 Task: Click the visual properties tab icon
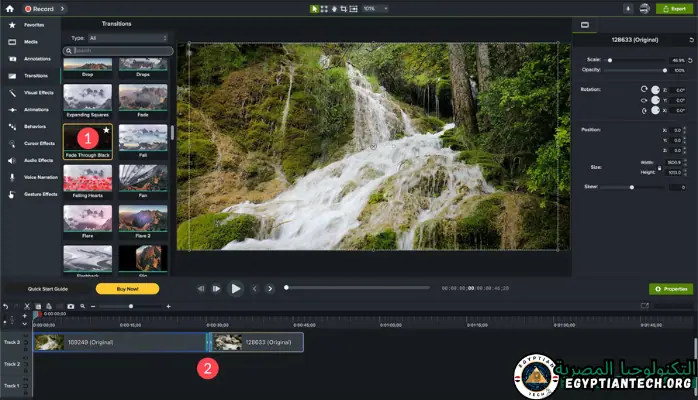584,25
